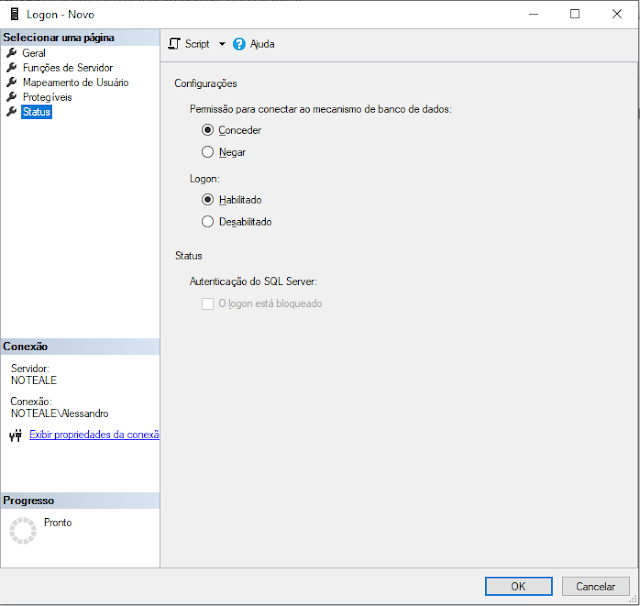Click the connection properties plug icon
The image size is (640, 606).
[16, 435]
